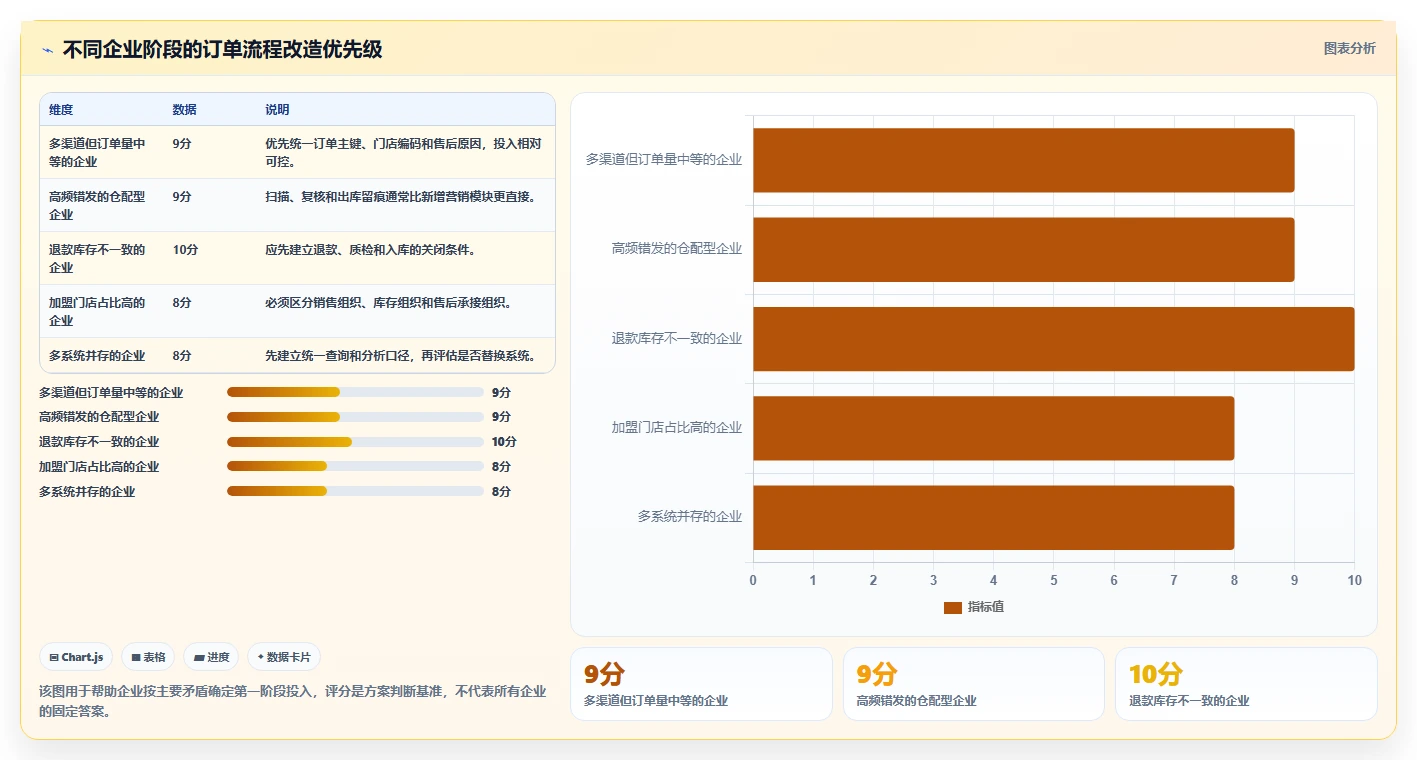The image size is (1417, 760).
Task: Click the 指标值 legend label
Action: (x=986, y=607)
